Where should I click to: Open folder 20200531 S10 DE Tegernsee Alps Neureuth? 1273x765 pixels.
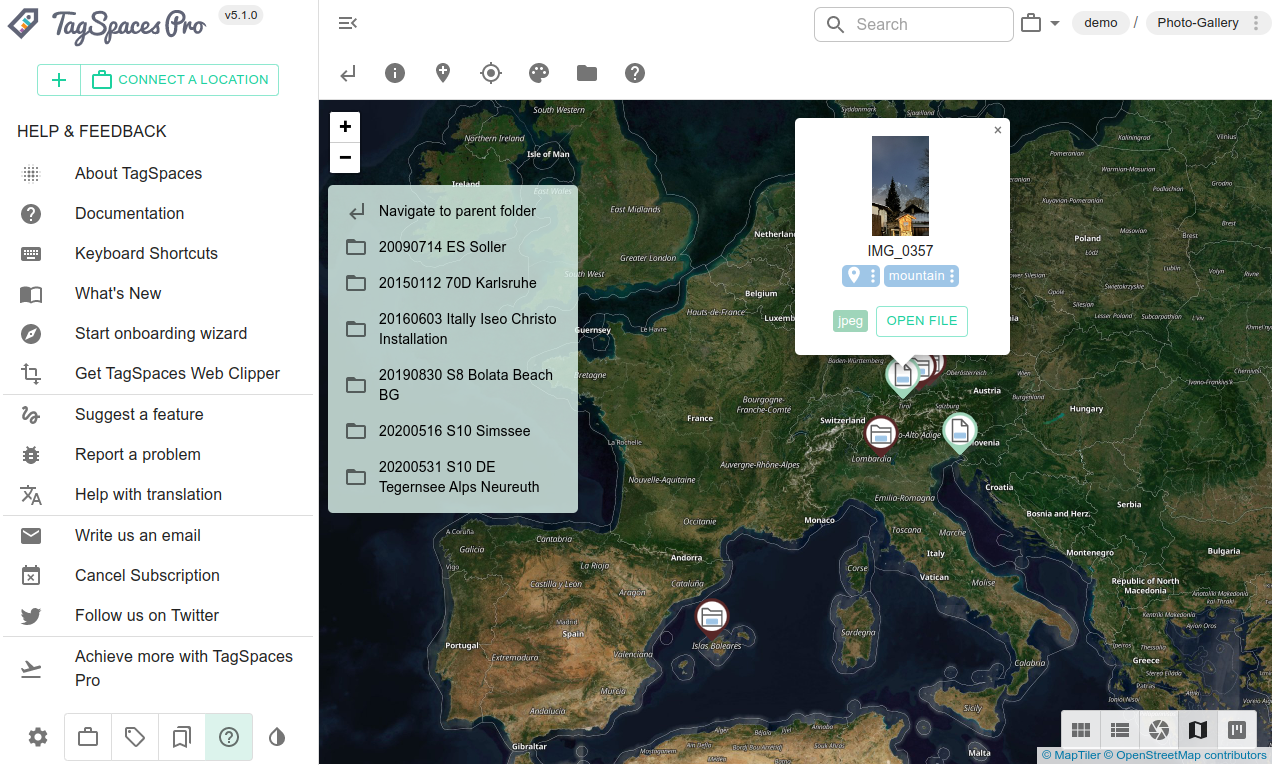[453, 477]
